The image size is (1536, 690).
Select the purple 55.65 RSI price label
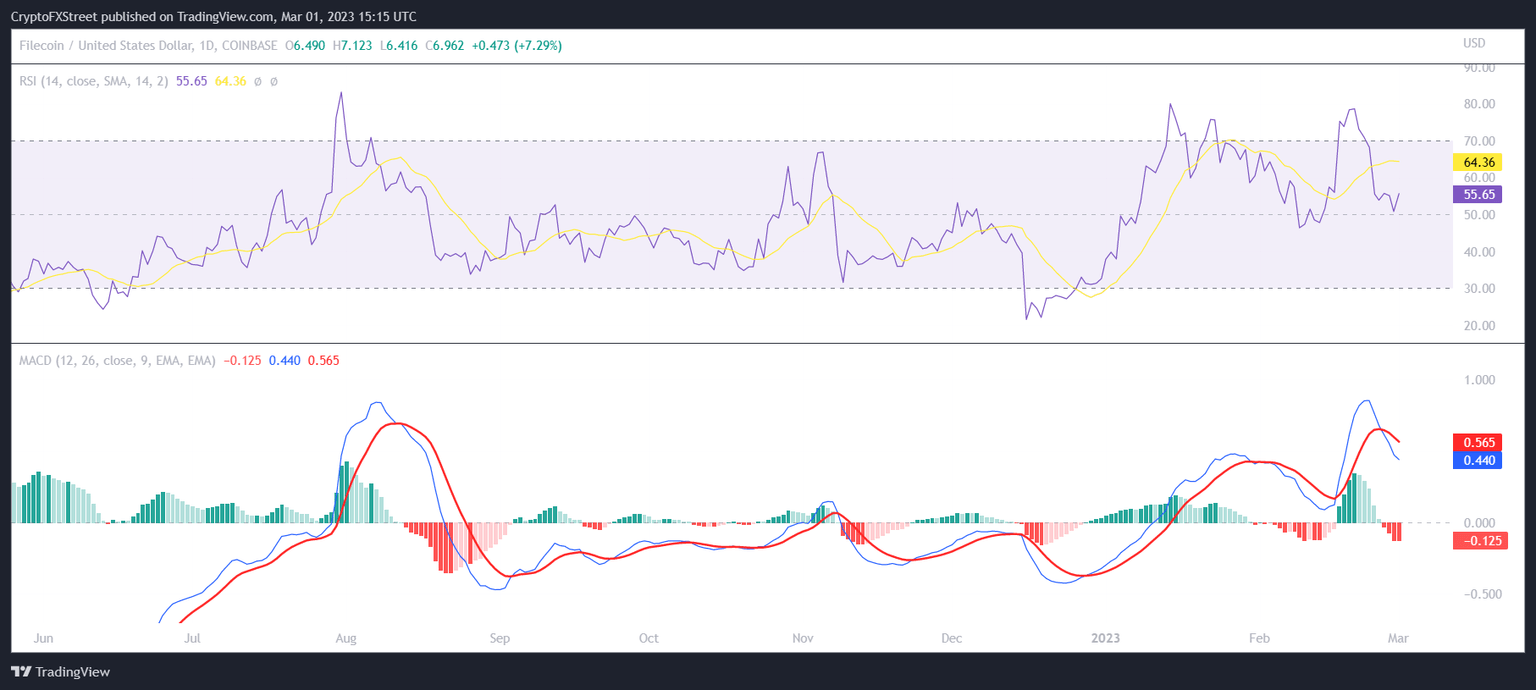[1478, 194]
